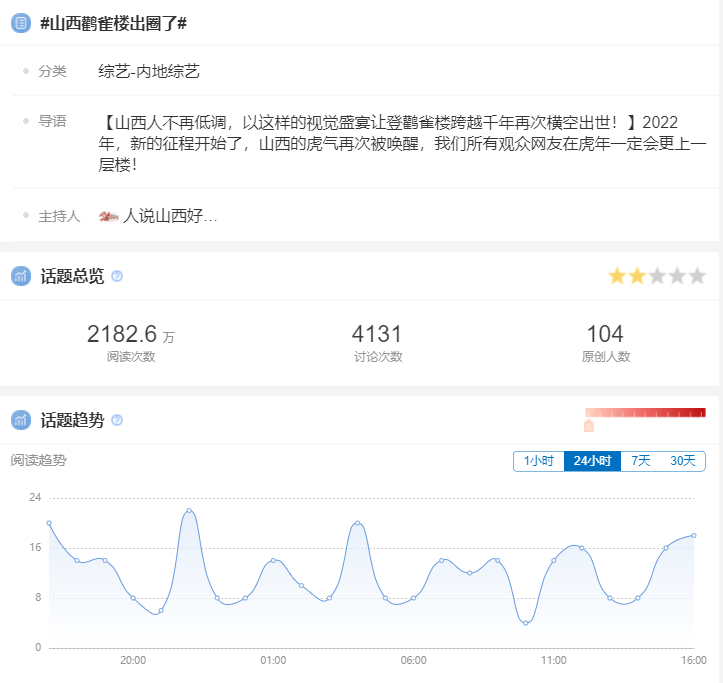Screen dimensions: 723x683
Task: Click the red heat gradient bar
Action: pos(646,413)
